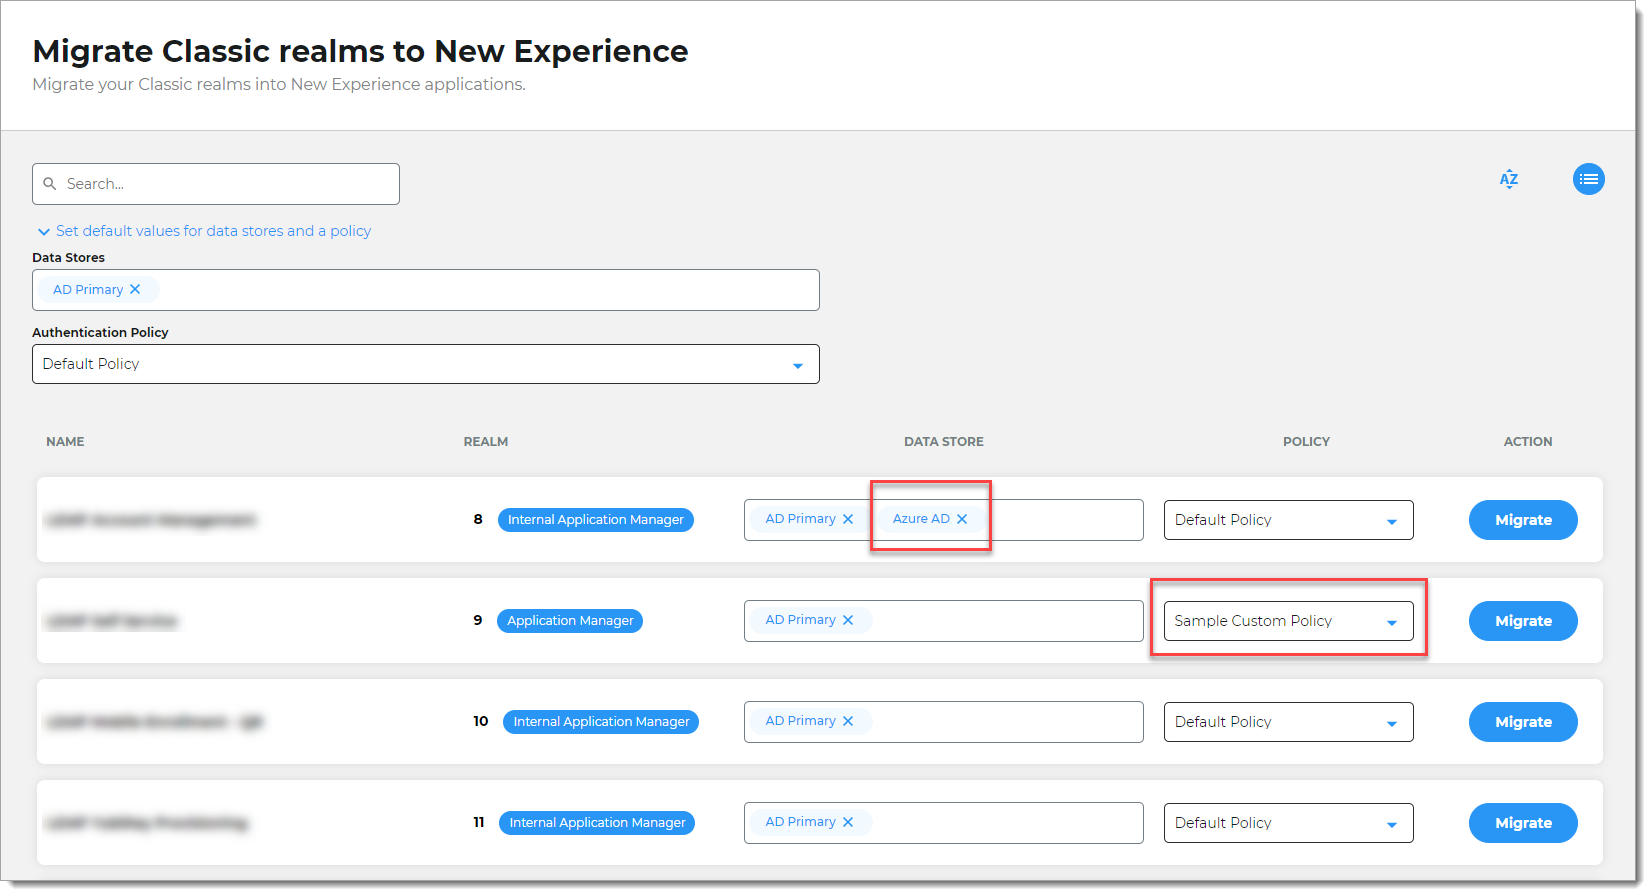Migrate realm 9 Application Manager
Screen dimensions: 1651x896
tap(1522, 621)
